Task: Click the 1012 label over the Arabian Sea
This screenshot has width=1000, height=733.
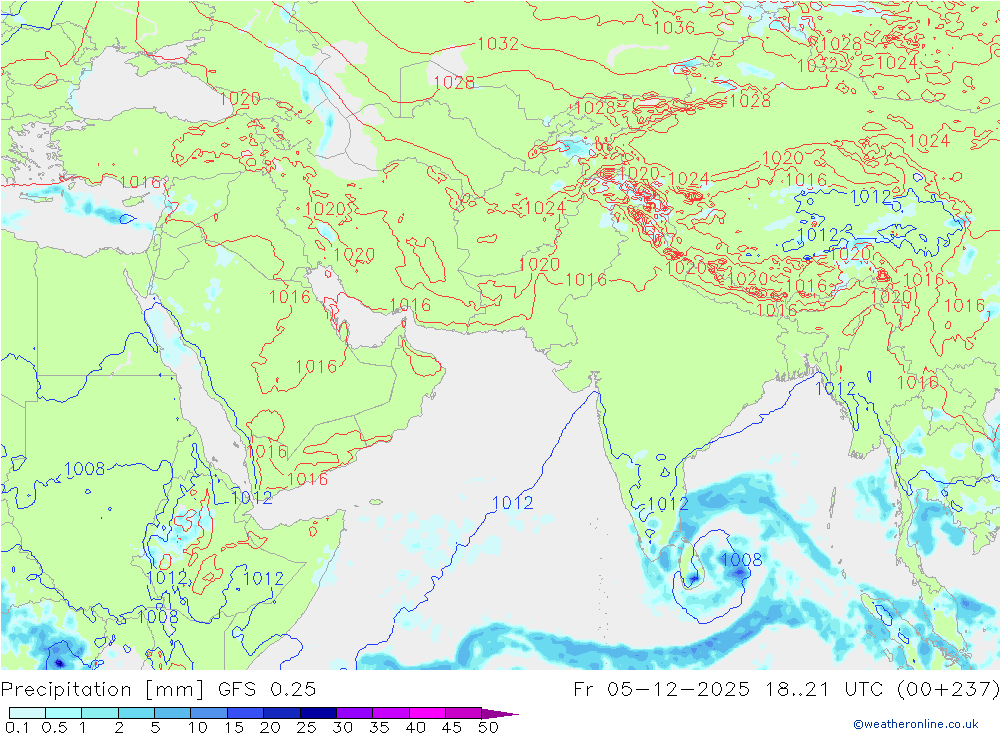Action: point(513,503)
